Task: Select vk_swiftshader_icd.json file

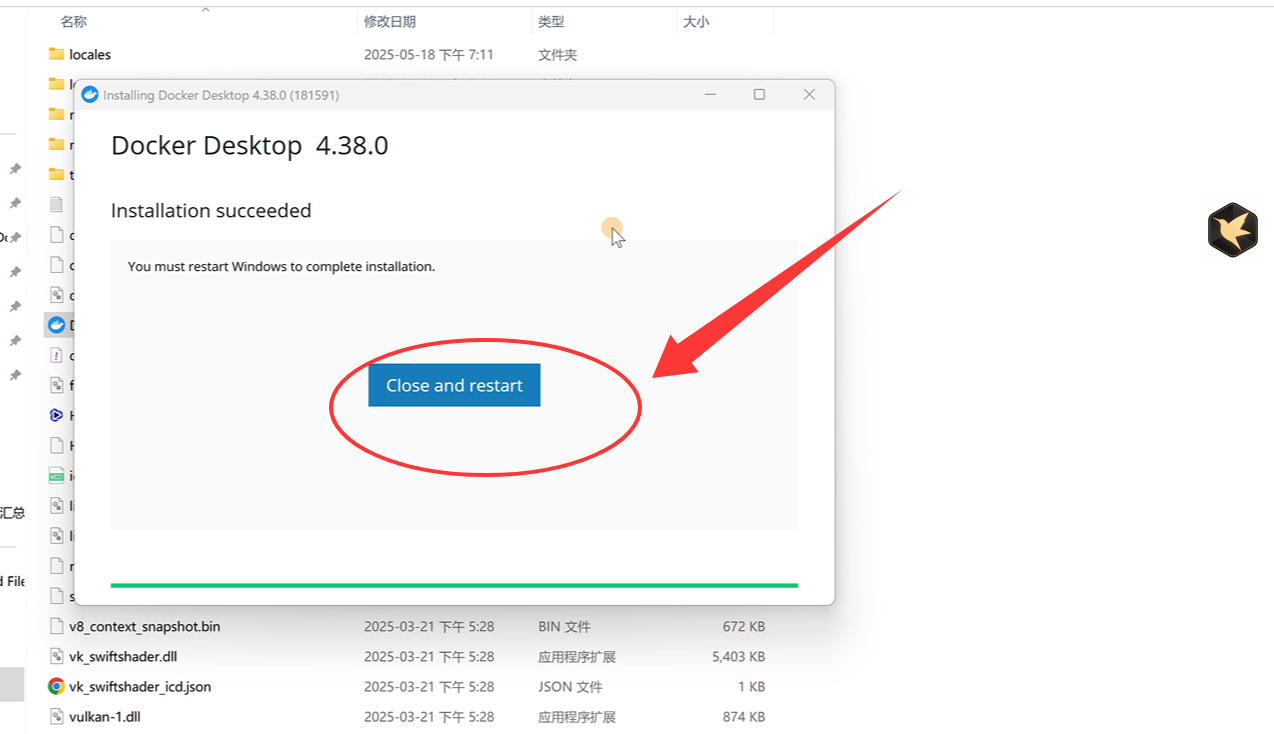Action: [x=410, y=687]
